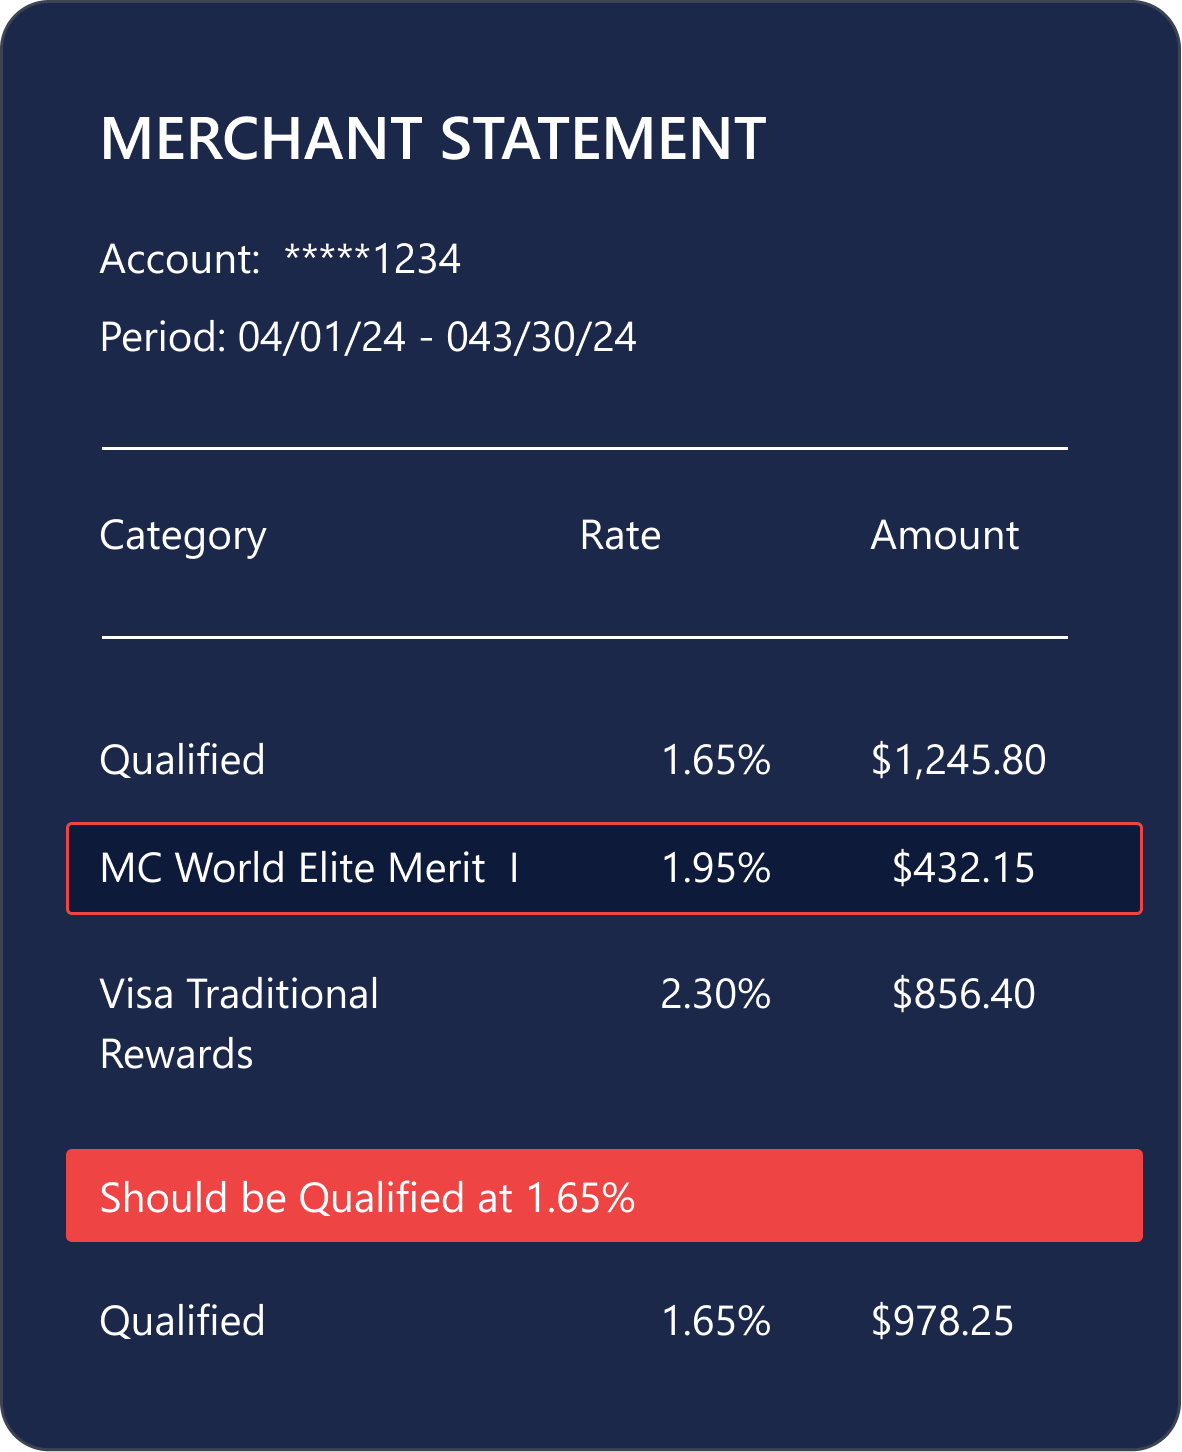Click the Rate column header

(620, 536)
